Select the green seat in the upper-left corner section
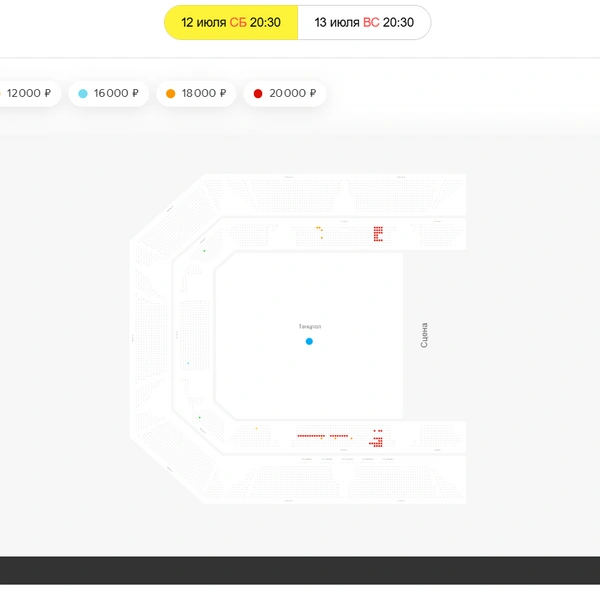The width and height of the screenshot is (600, 600). pyautogui.click(x=204, y=251)
